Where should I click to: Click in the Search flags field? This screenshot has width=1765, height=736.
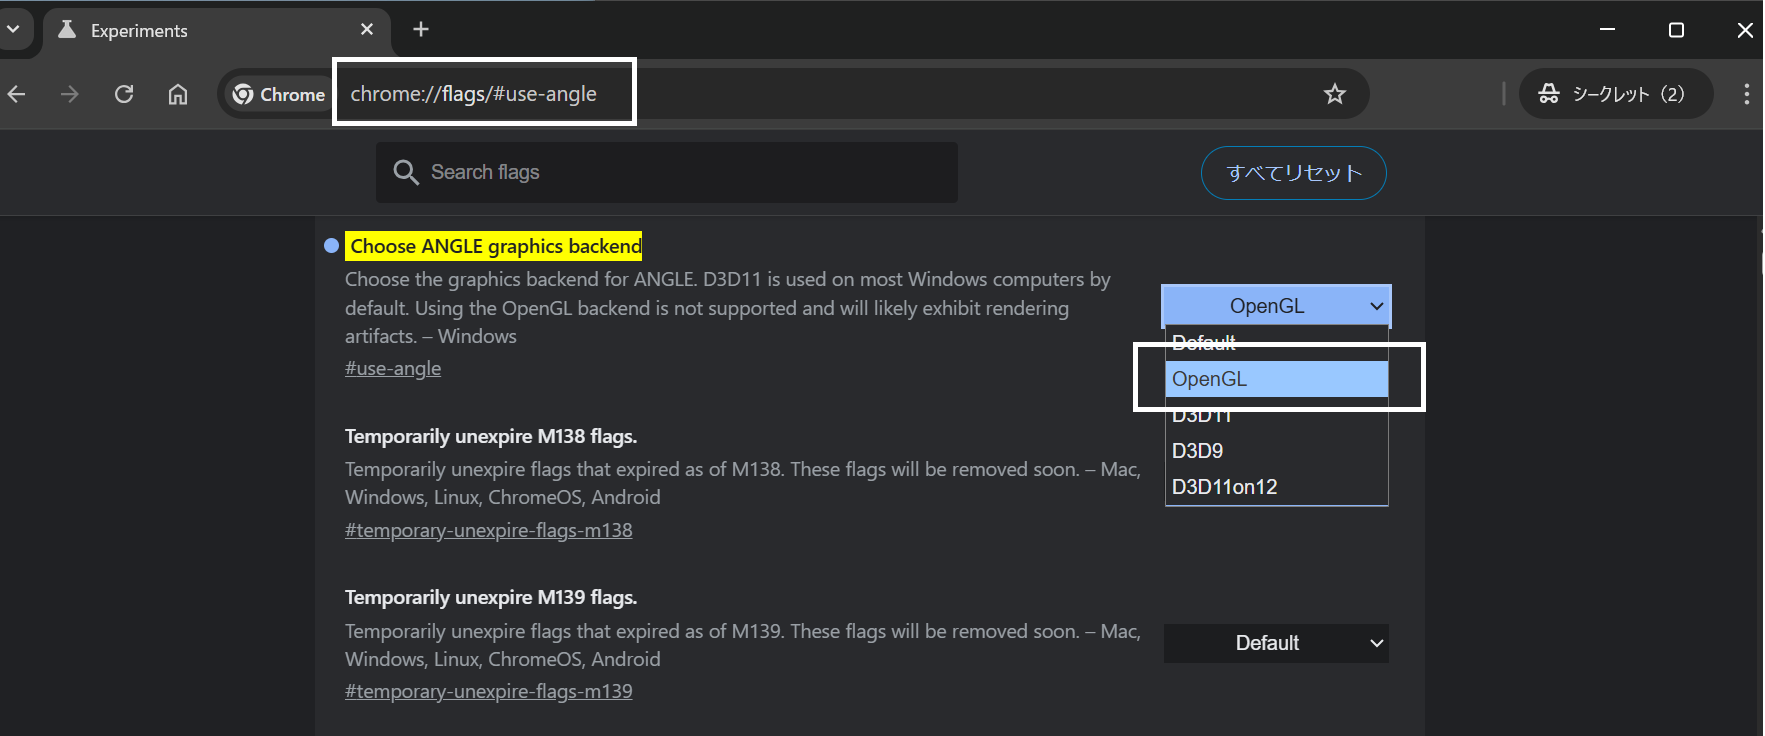(x=680, y=172)
